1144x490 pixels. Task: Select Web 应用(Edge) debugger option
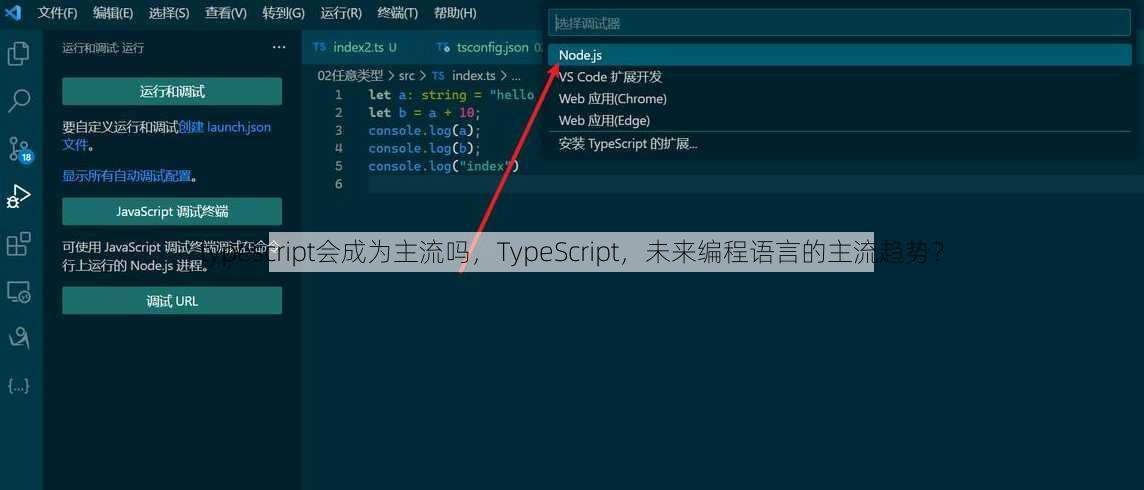pyautogui.click(x=839, y=120)
